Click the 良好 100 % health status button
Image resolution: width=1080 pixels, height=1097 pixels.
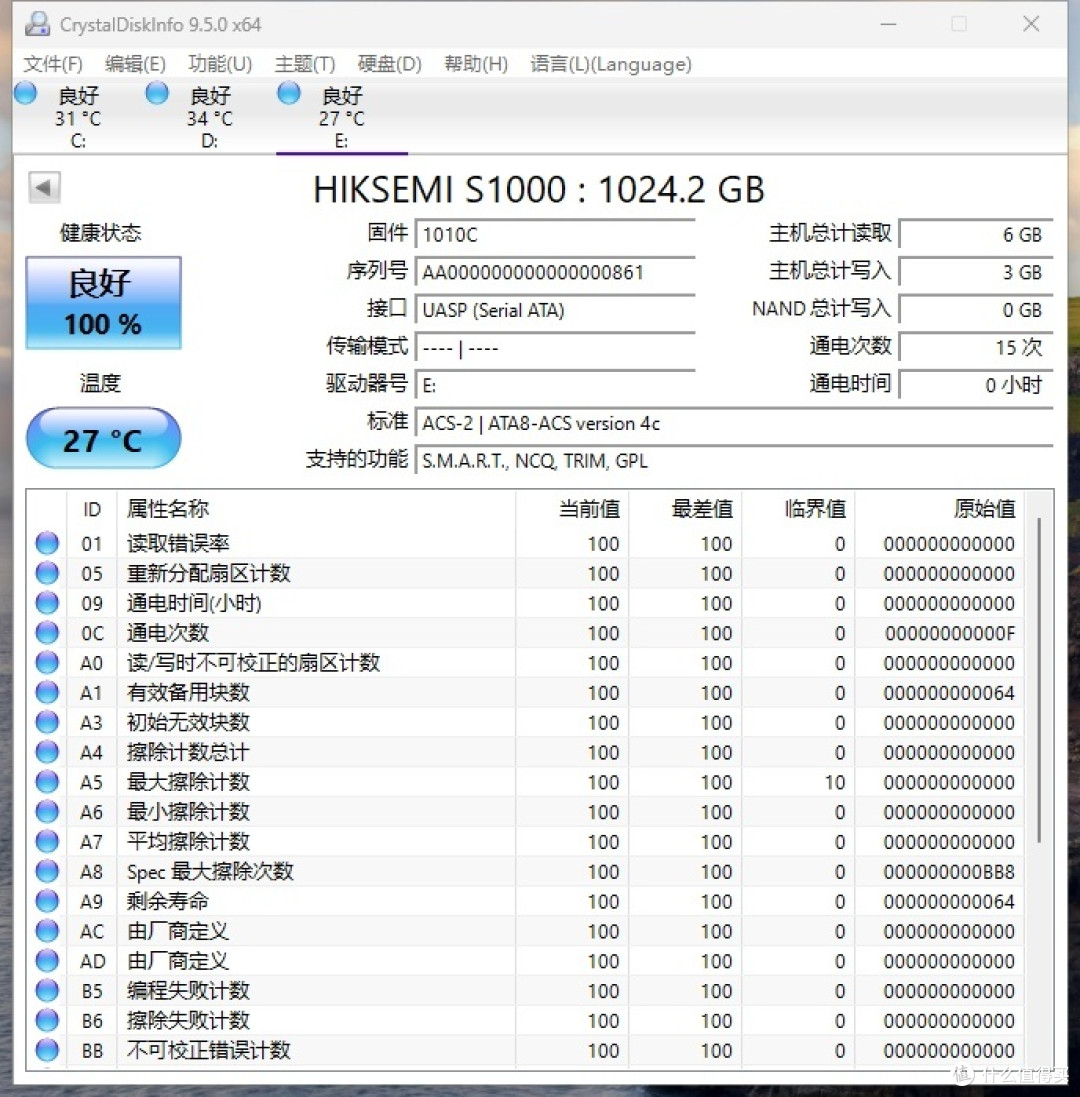pyautogui.click(x=104, y=303)
